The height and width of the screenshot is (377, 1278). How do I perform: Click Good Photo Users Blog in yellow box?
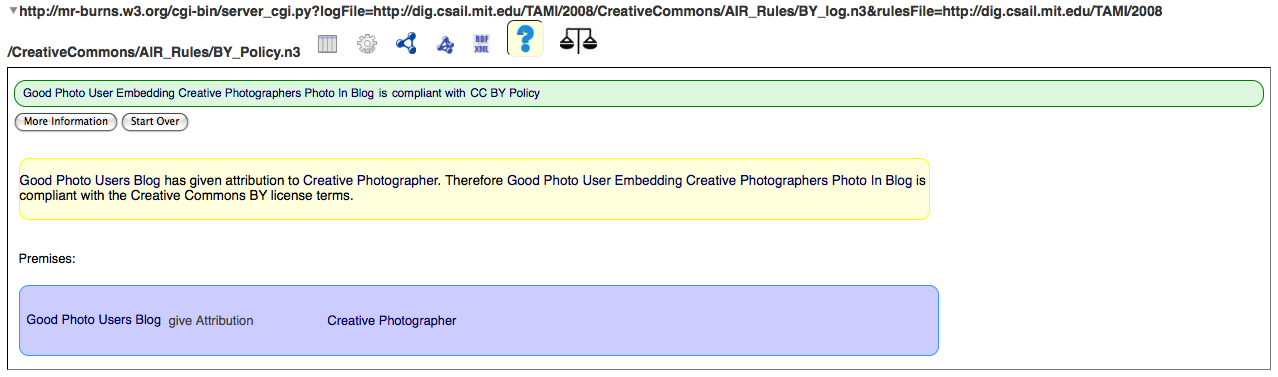(90, 181)
